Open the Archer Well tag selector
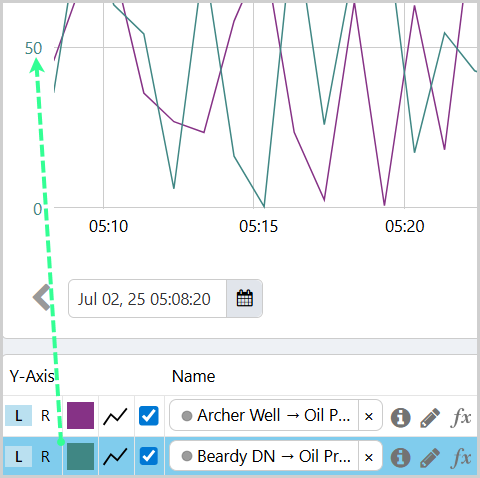Viewport: 480px width, 478px height. pos(264,415)
